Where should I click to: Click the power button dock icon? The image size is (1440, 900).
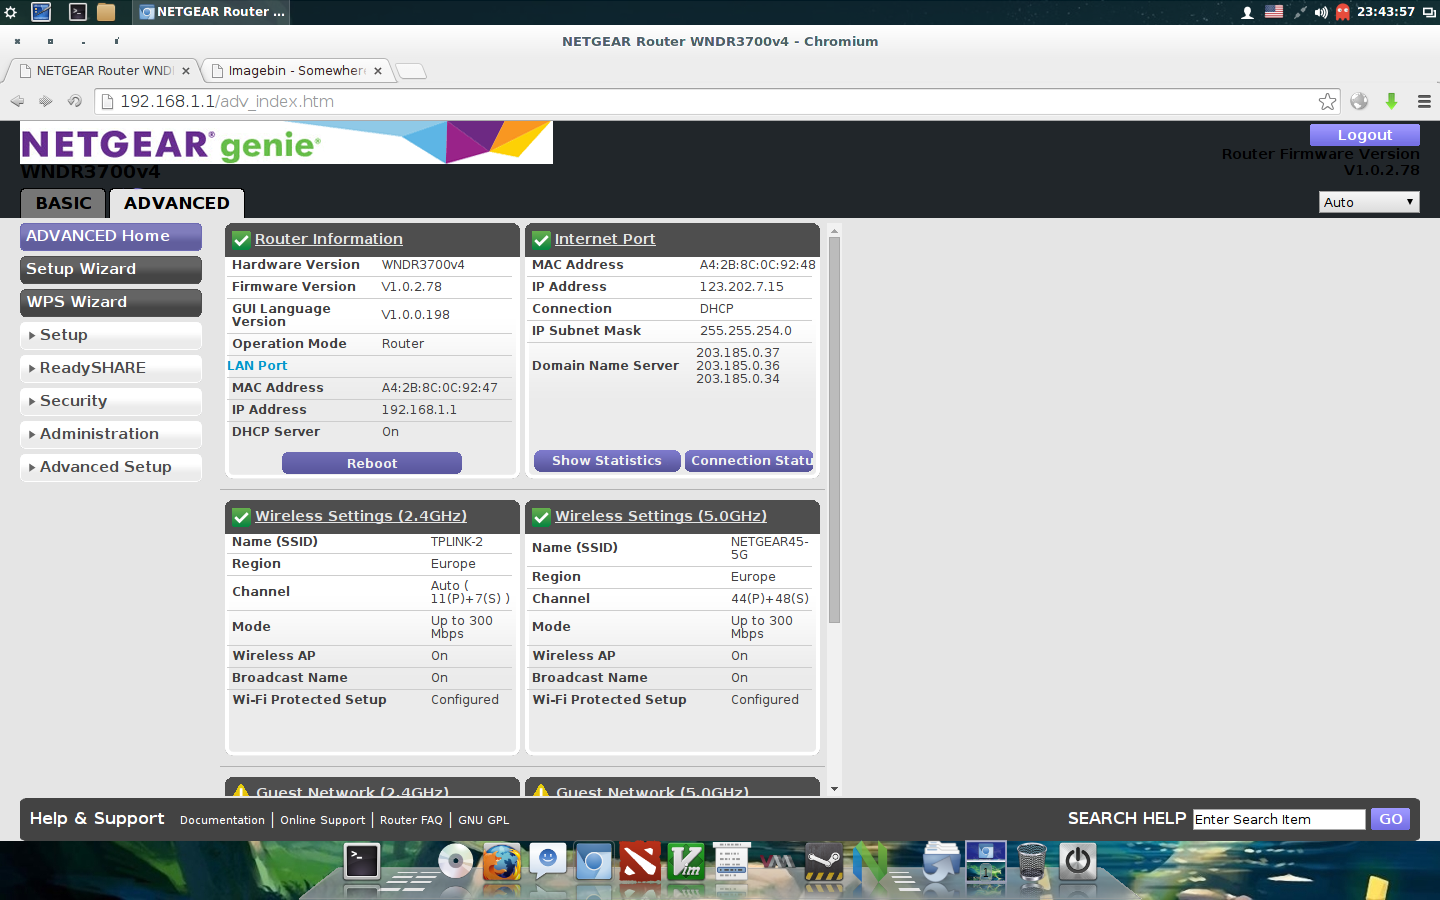pos(1077,861)
